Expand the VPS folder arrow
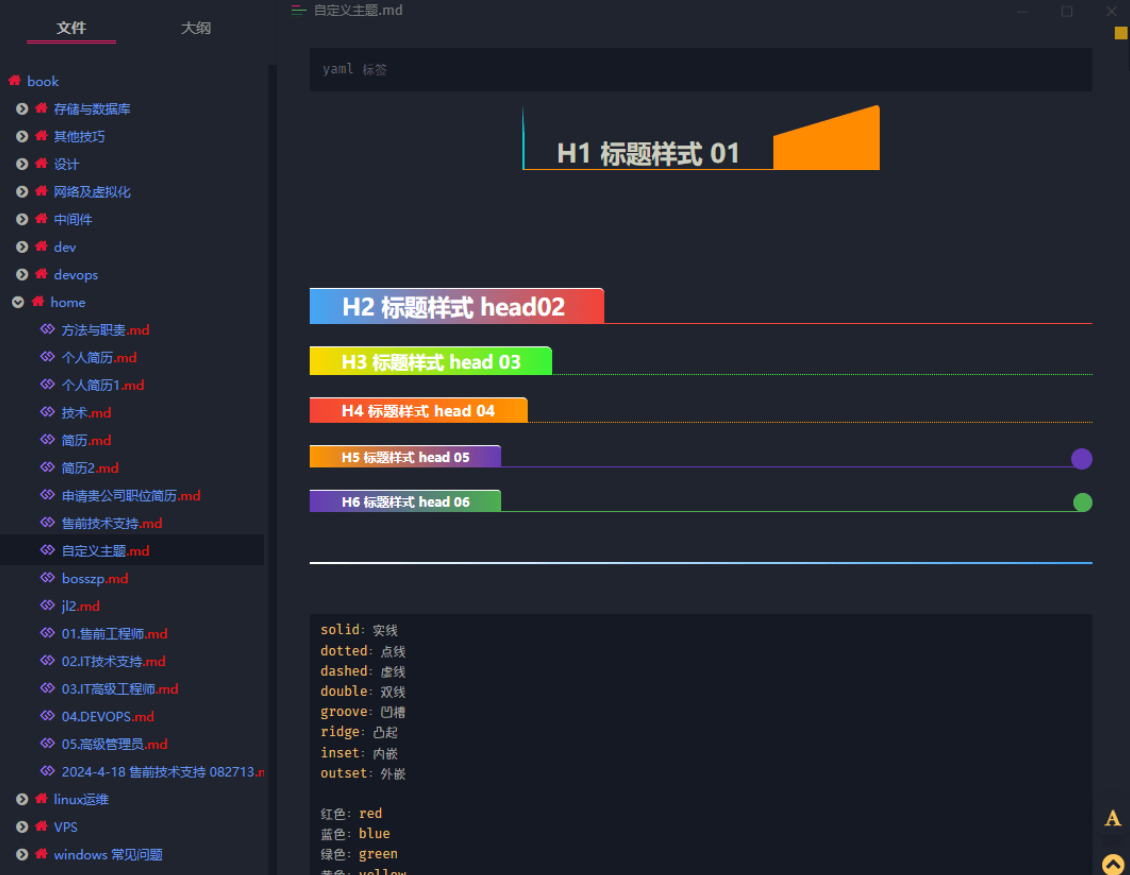 pyautogui.click(x=22, y=827)
